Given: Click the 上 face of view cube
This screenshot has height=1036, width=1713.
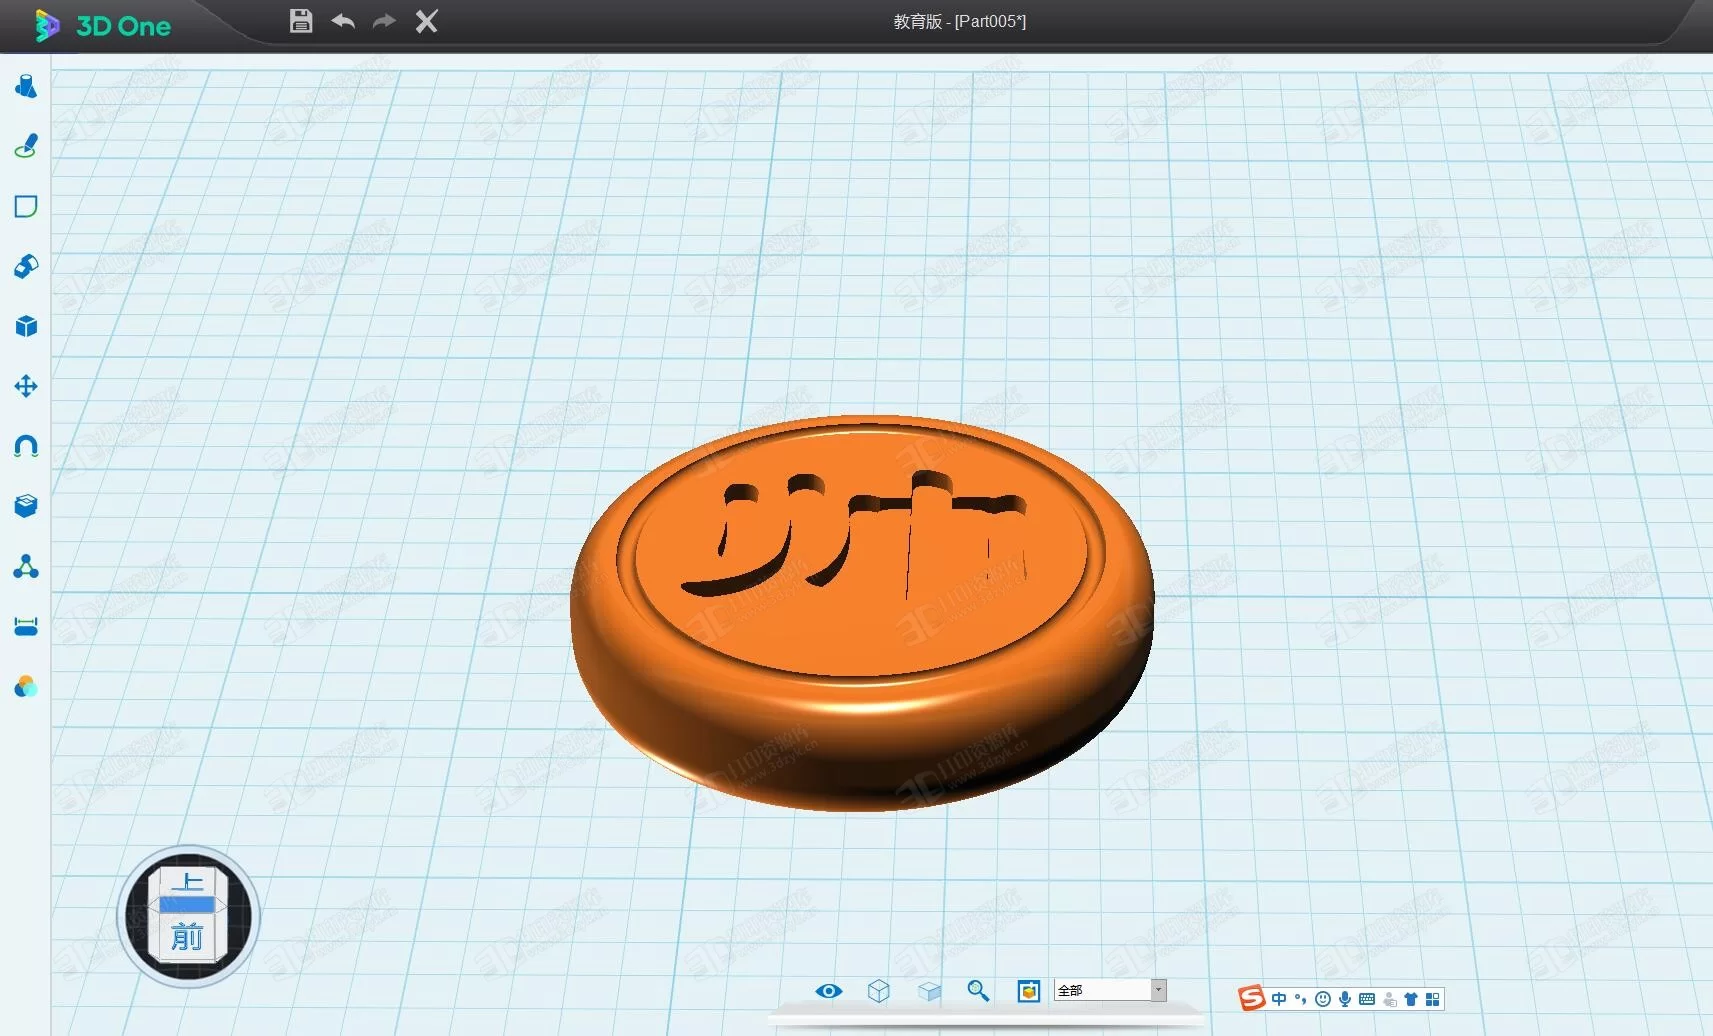Looking at the screenshot, I should pyautogui.click(x=187, y=881).
